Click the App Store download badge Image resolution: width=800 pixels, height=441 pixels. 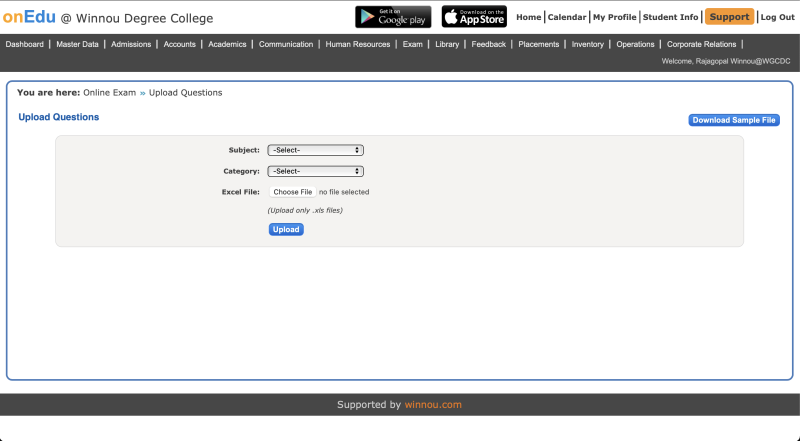[474, 17]
